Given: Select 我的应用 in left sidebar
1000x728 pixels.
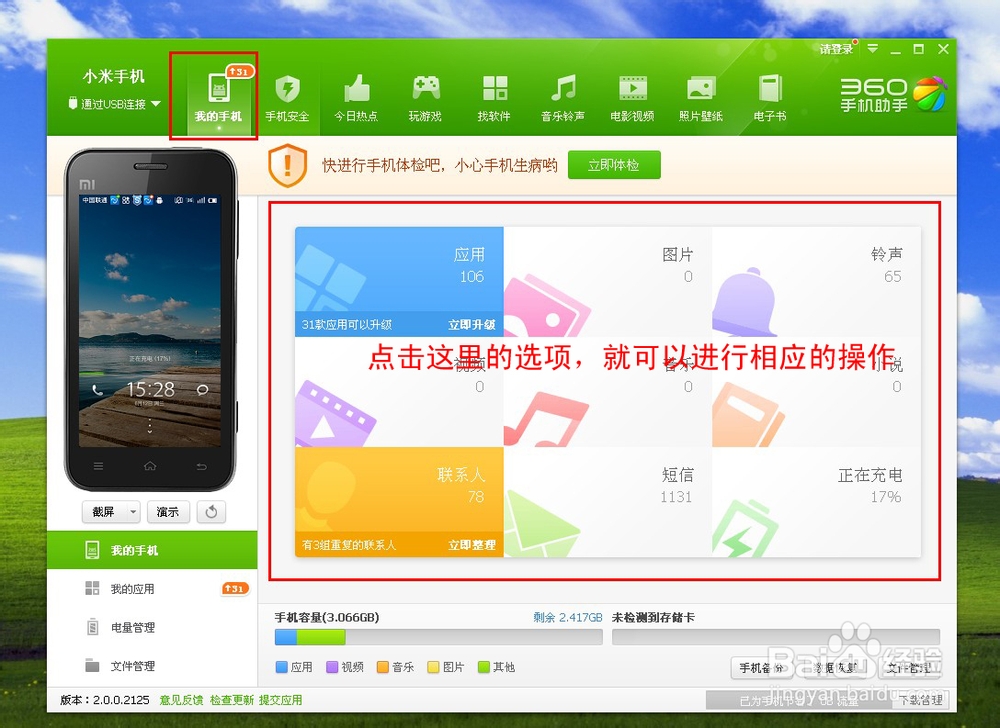Looking at the screenshot, I should (152, 588).
